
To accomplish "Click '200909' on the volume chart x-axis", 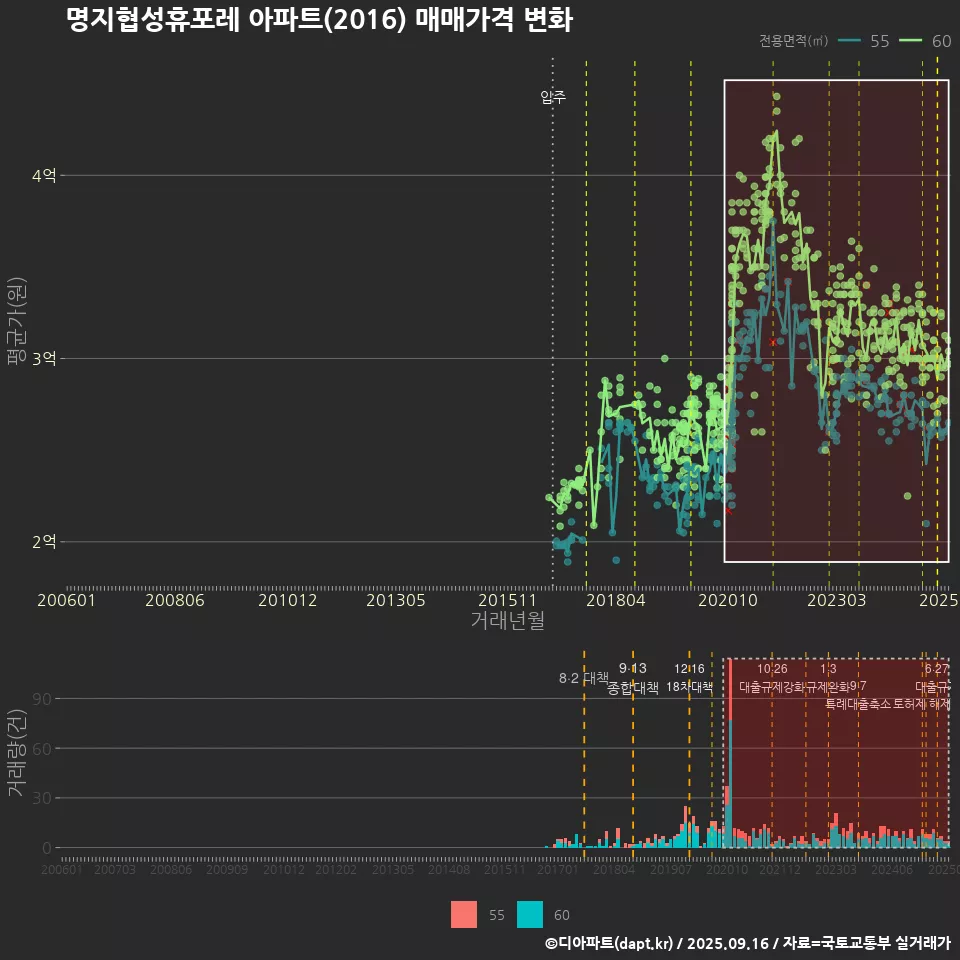I will click(x=227, y=869).
